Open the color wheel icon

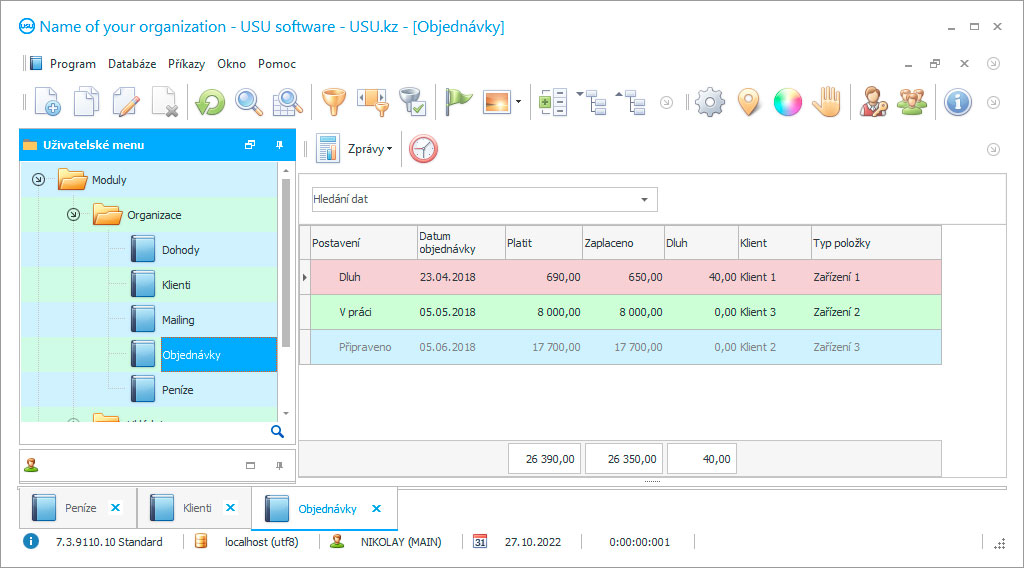click(788, 102)
